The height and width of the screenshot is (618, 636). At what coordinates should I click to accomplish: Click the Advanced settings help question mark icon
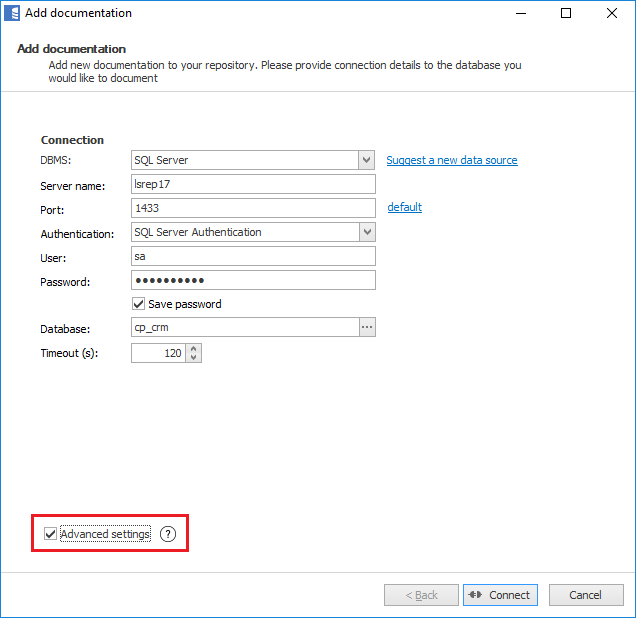168,534
